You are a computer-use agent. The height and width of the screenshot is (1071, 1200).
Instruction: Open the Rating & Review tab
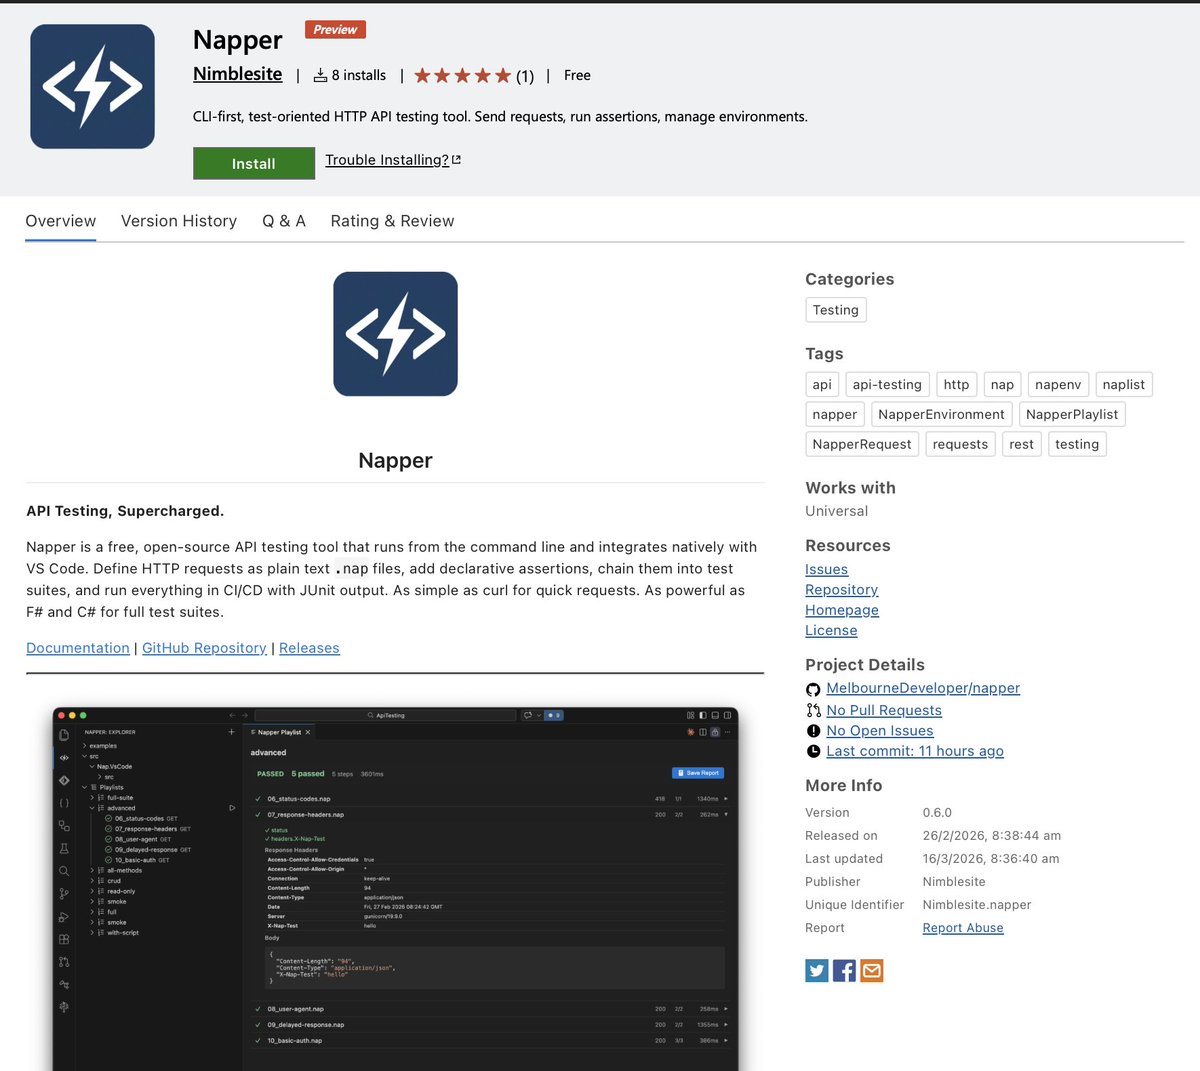click(x=392, y=221)
